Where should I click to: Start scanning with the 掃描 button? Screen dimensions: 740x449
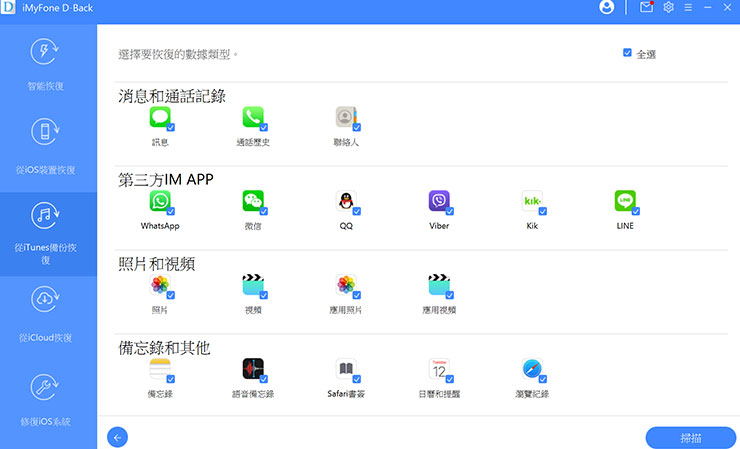pyautogui.click(x=690, y=438)
